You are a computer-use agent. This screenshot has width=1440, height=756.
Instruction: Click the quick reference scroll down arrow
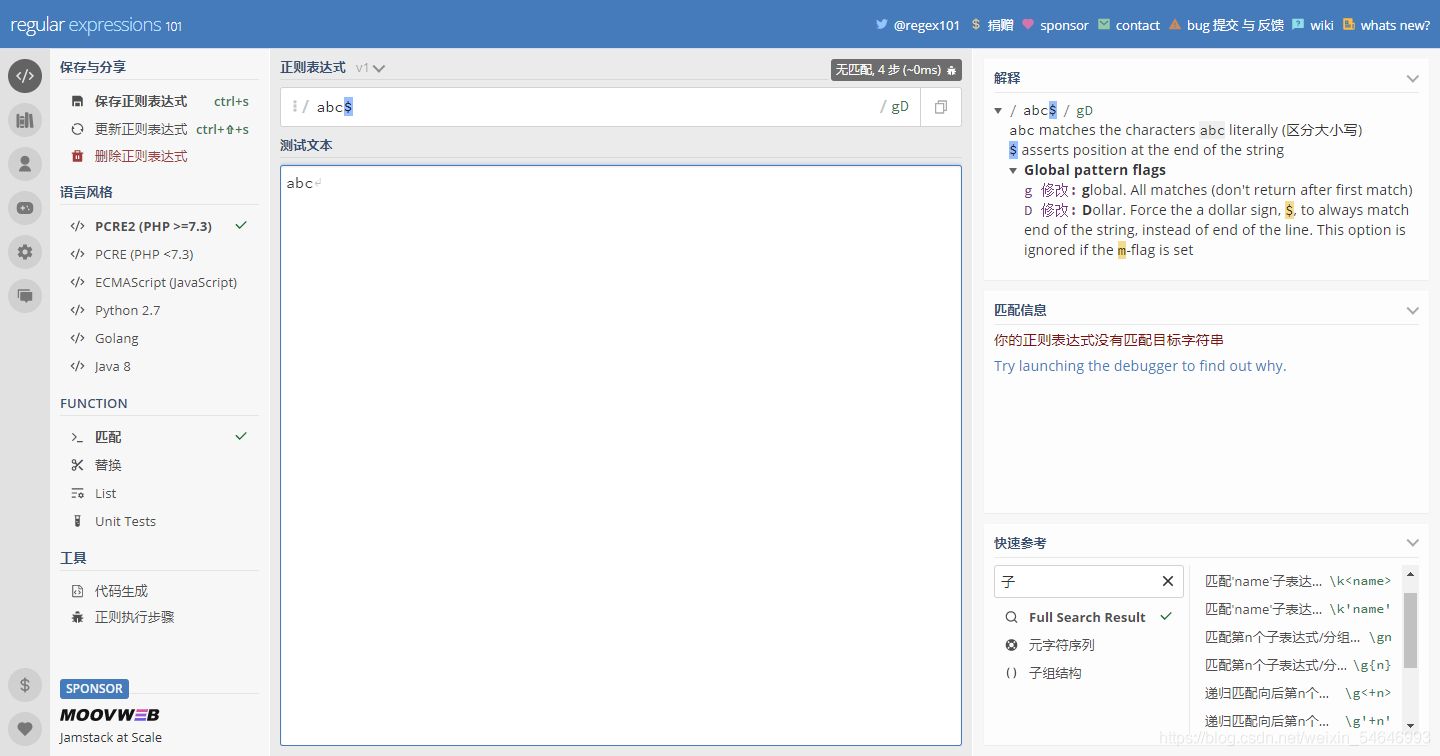pos(1410,726)
